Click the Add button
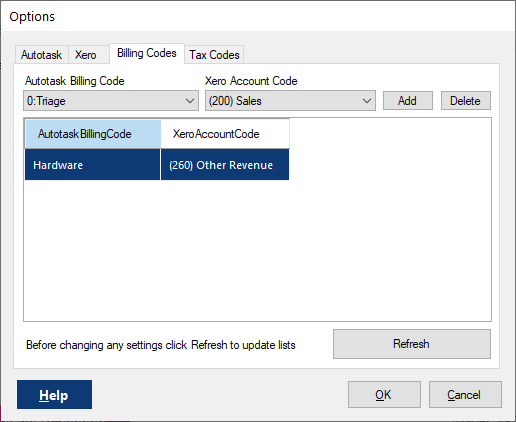516x422 pixels. click(x=408, y=101)
